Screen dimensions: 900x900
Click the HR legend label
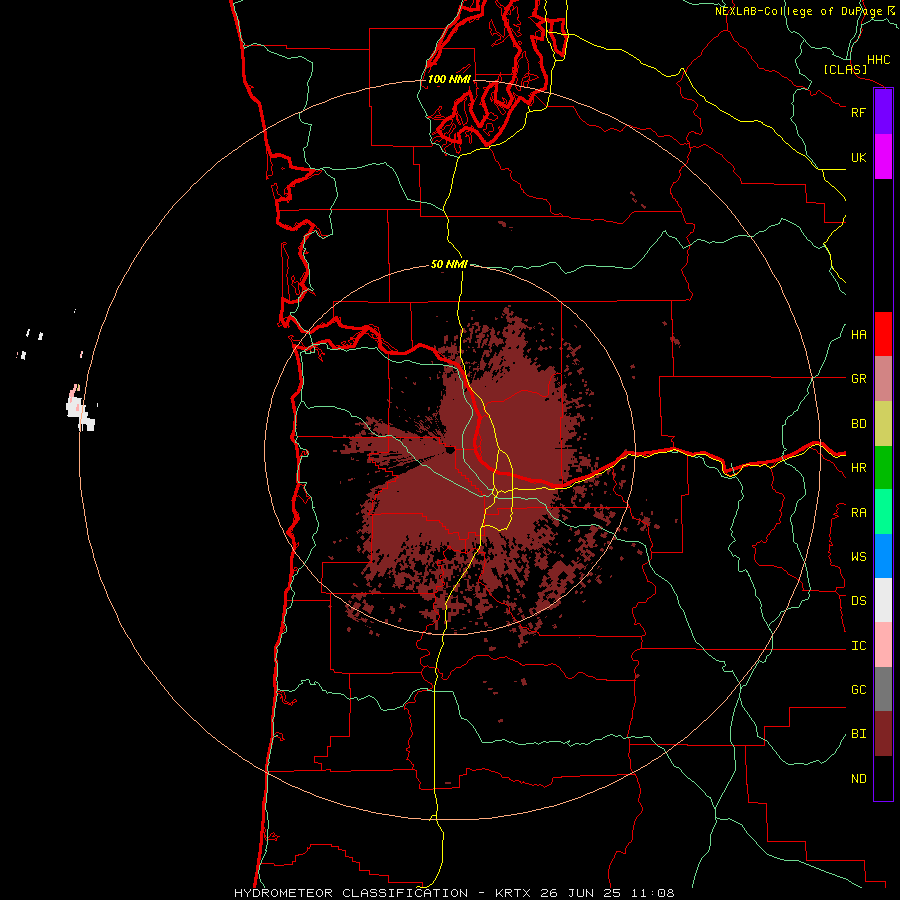pos(858,468)
